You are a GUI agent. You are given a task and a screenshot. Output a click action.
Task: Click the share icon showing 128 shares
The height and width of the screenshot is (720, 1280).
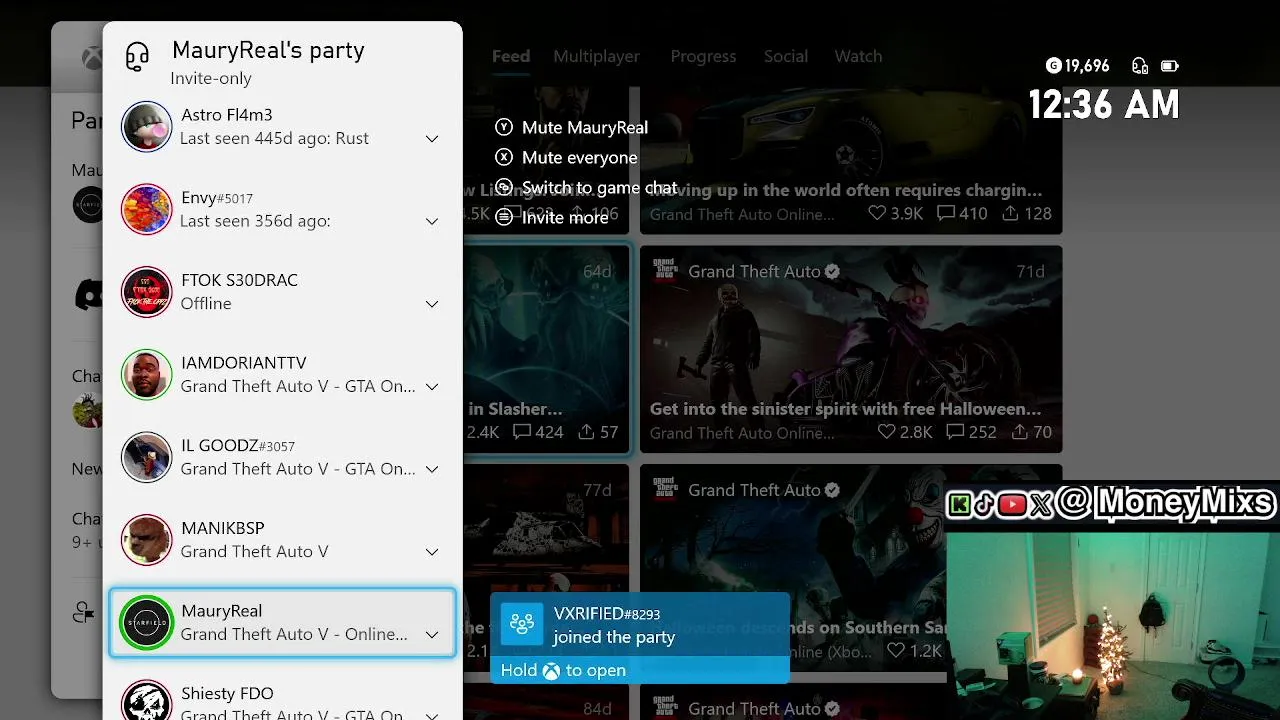pyautogui.click(x=1010, y=213)
